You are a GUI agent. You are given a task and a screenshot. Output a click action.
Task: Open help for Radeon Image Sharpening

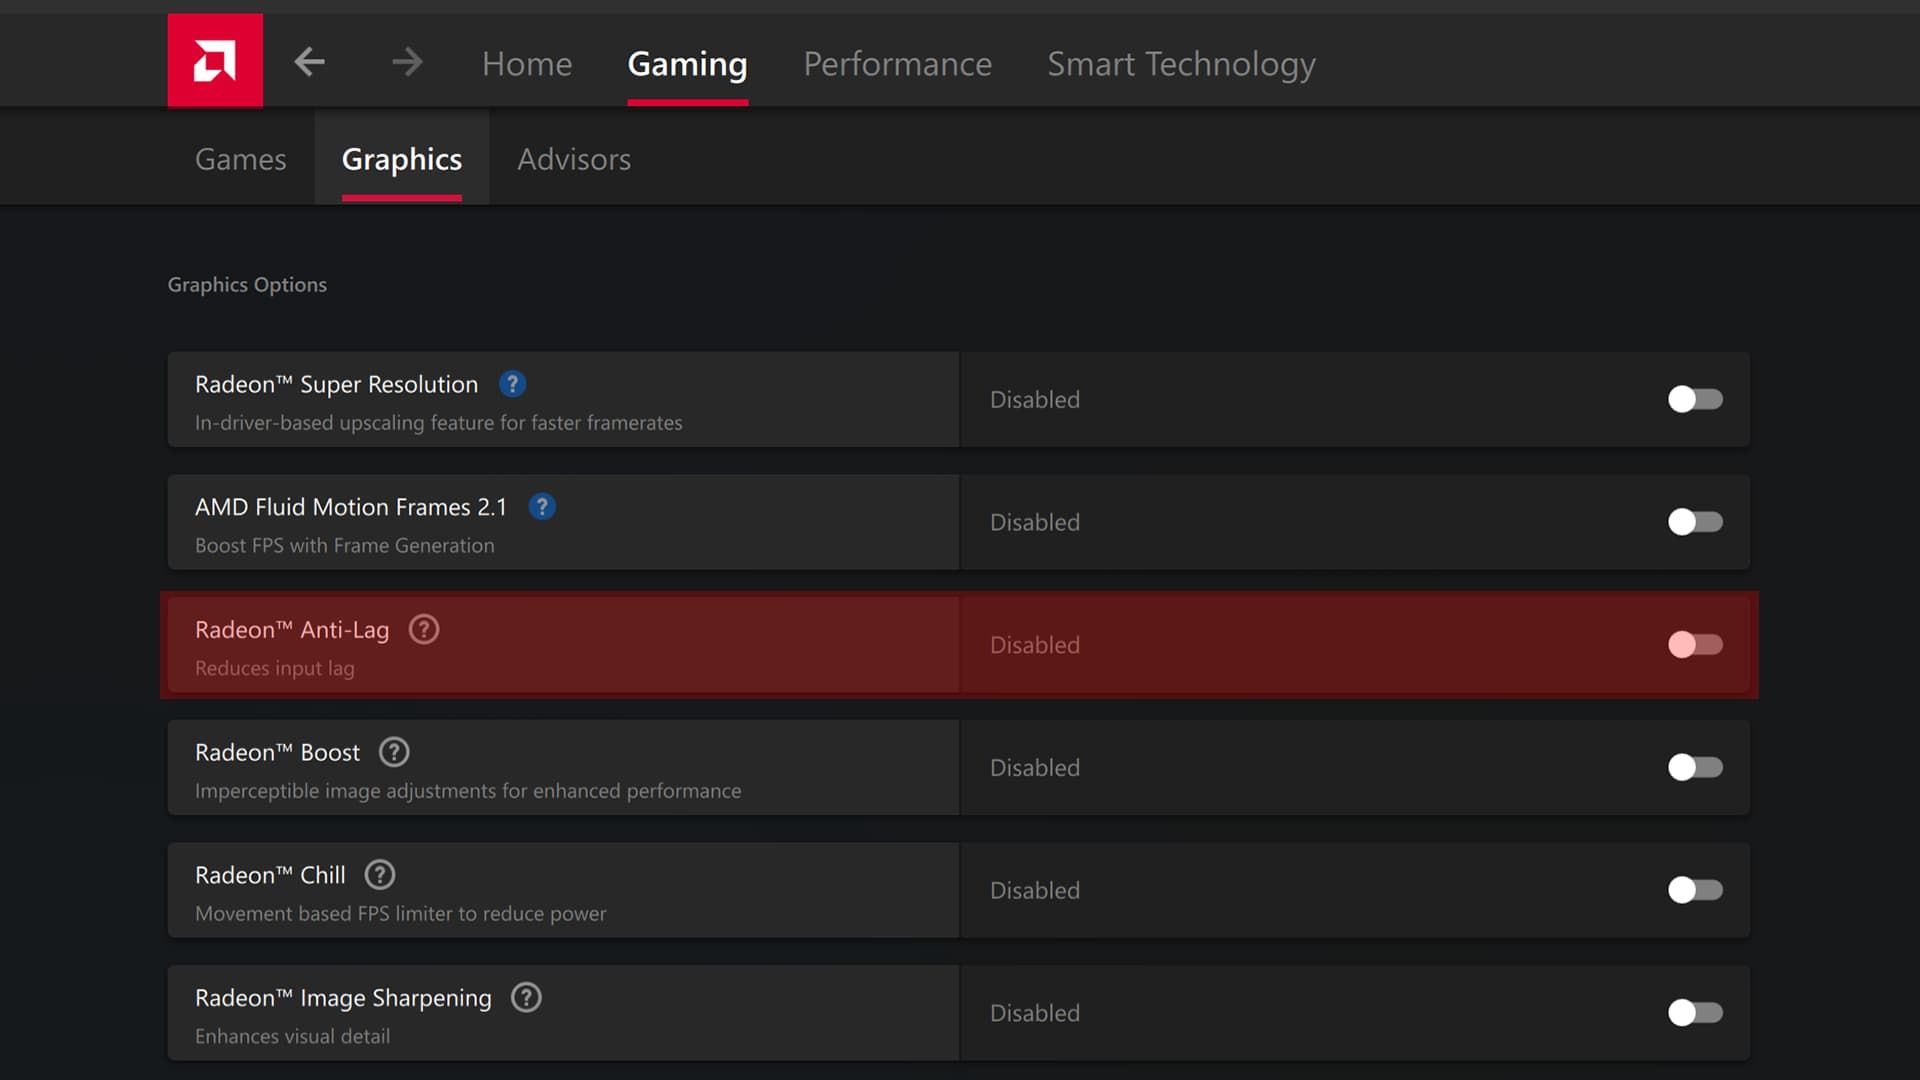click(x=526, y=997)
